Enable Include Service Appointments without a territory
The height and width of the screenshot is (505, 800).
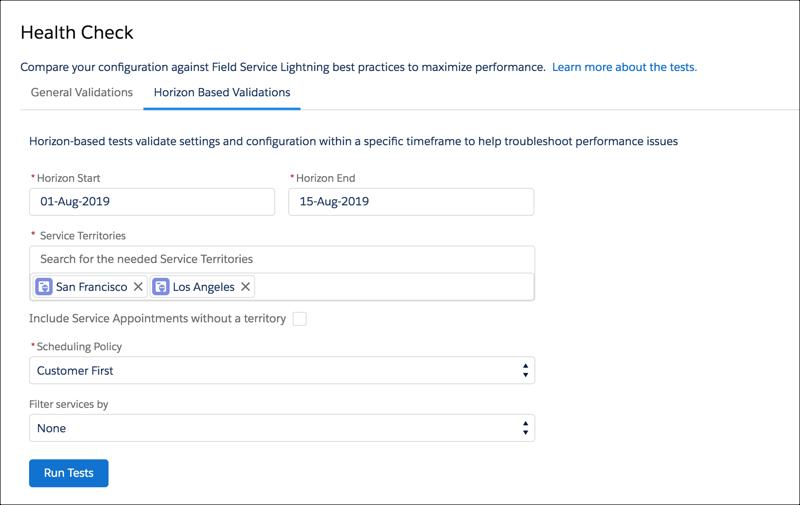299,319
